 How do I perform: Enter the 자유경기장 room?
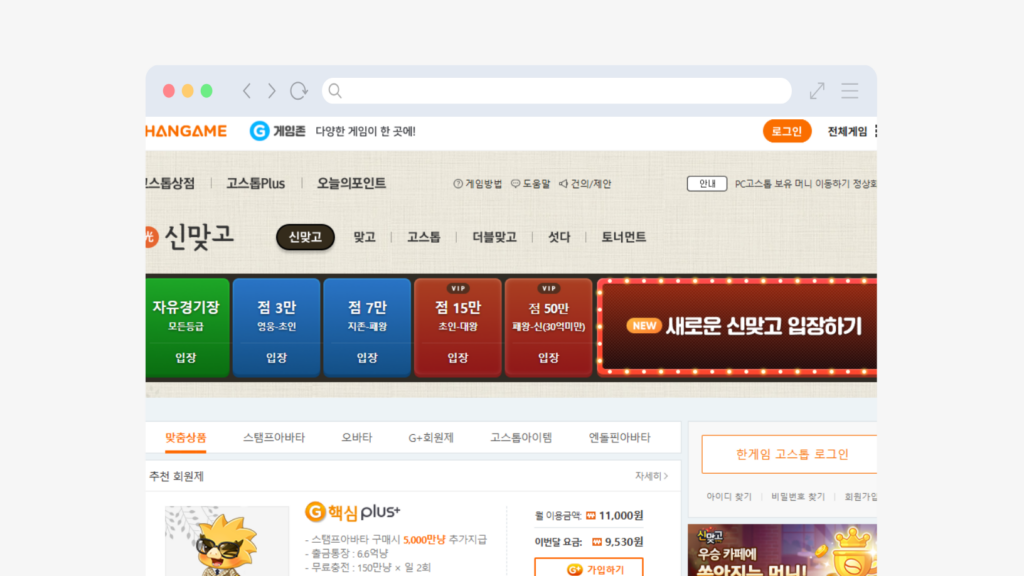pyautogui.click(x=187, y=328)
